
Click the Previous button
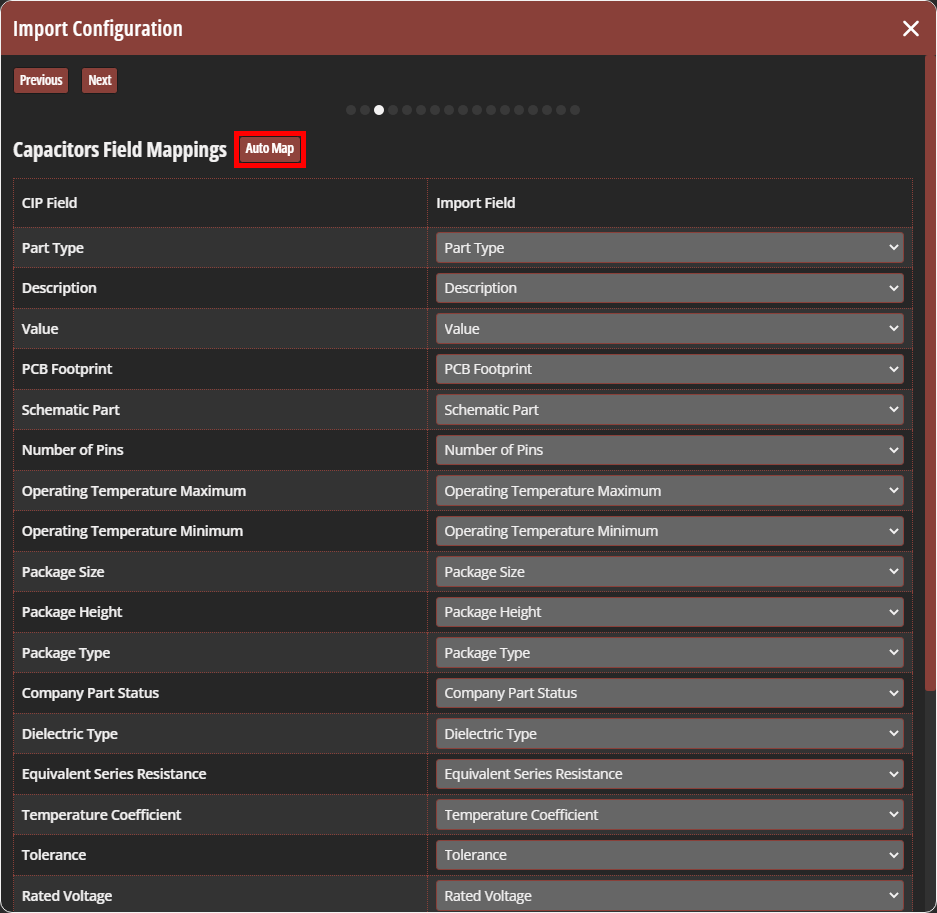pos(40,80)
